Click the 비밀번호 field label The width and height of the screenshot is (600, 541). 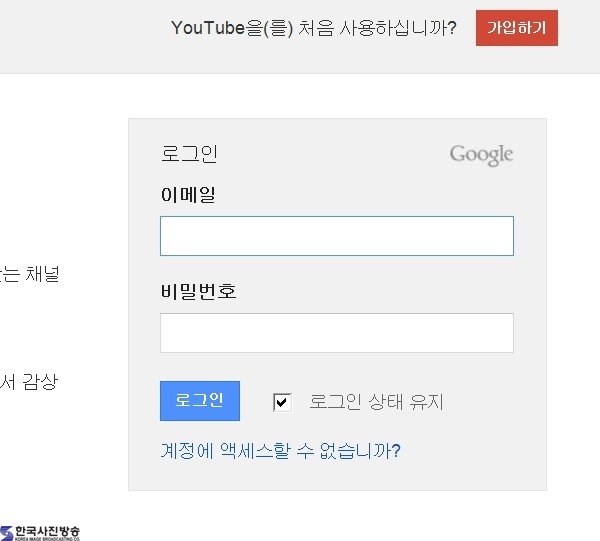[198, 292]
